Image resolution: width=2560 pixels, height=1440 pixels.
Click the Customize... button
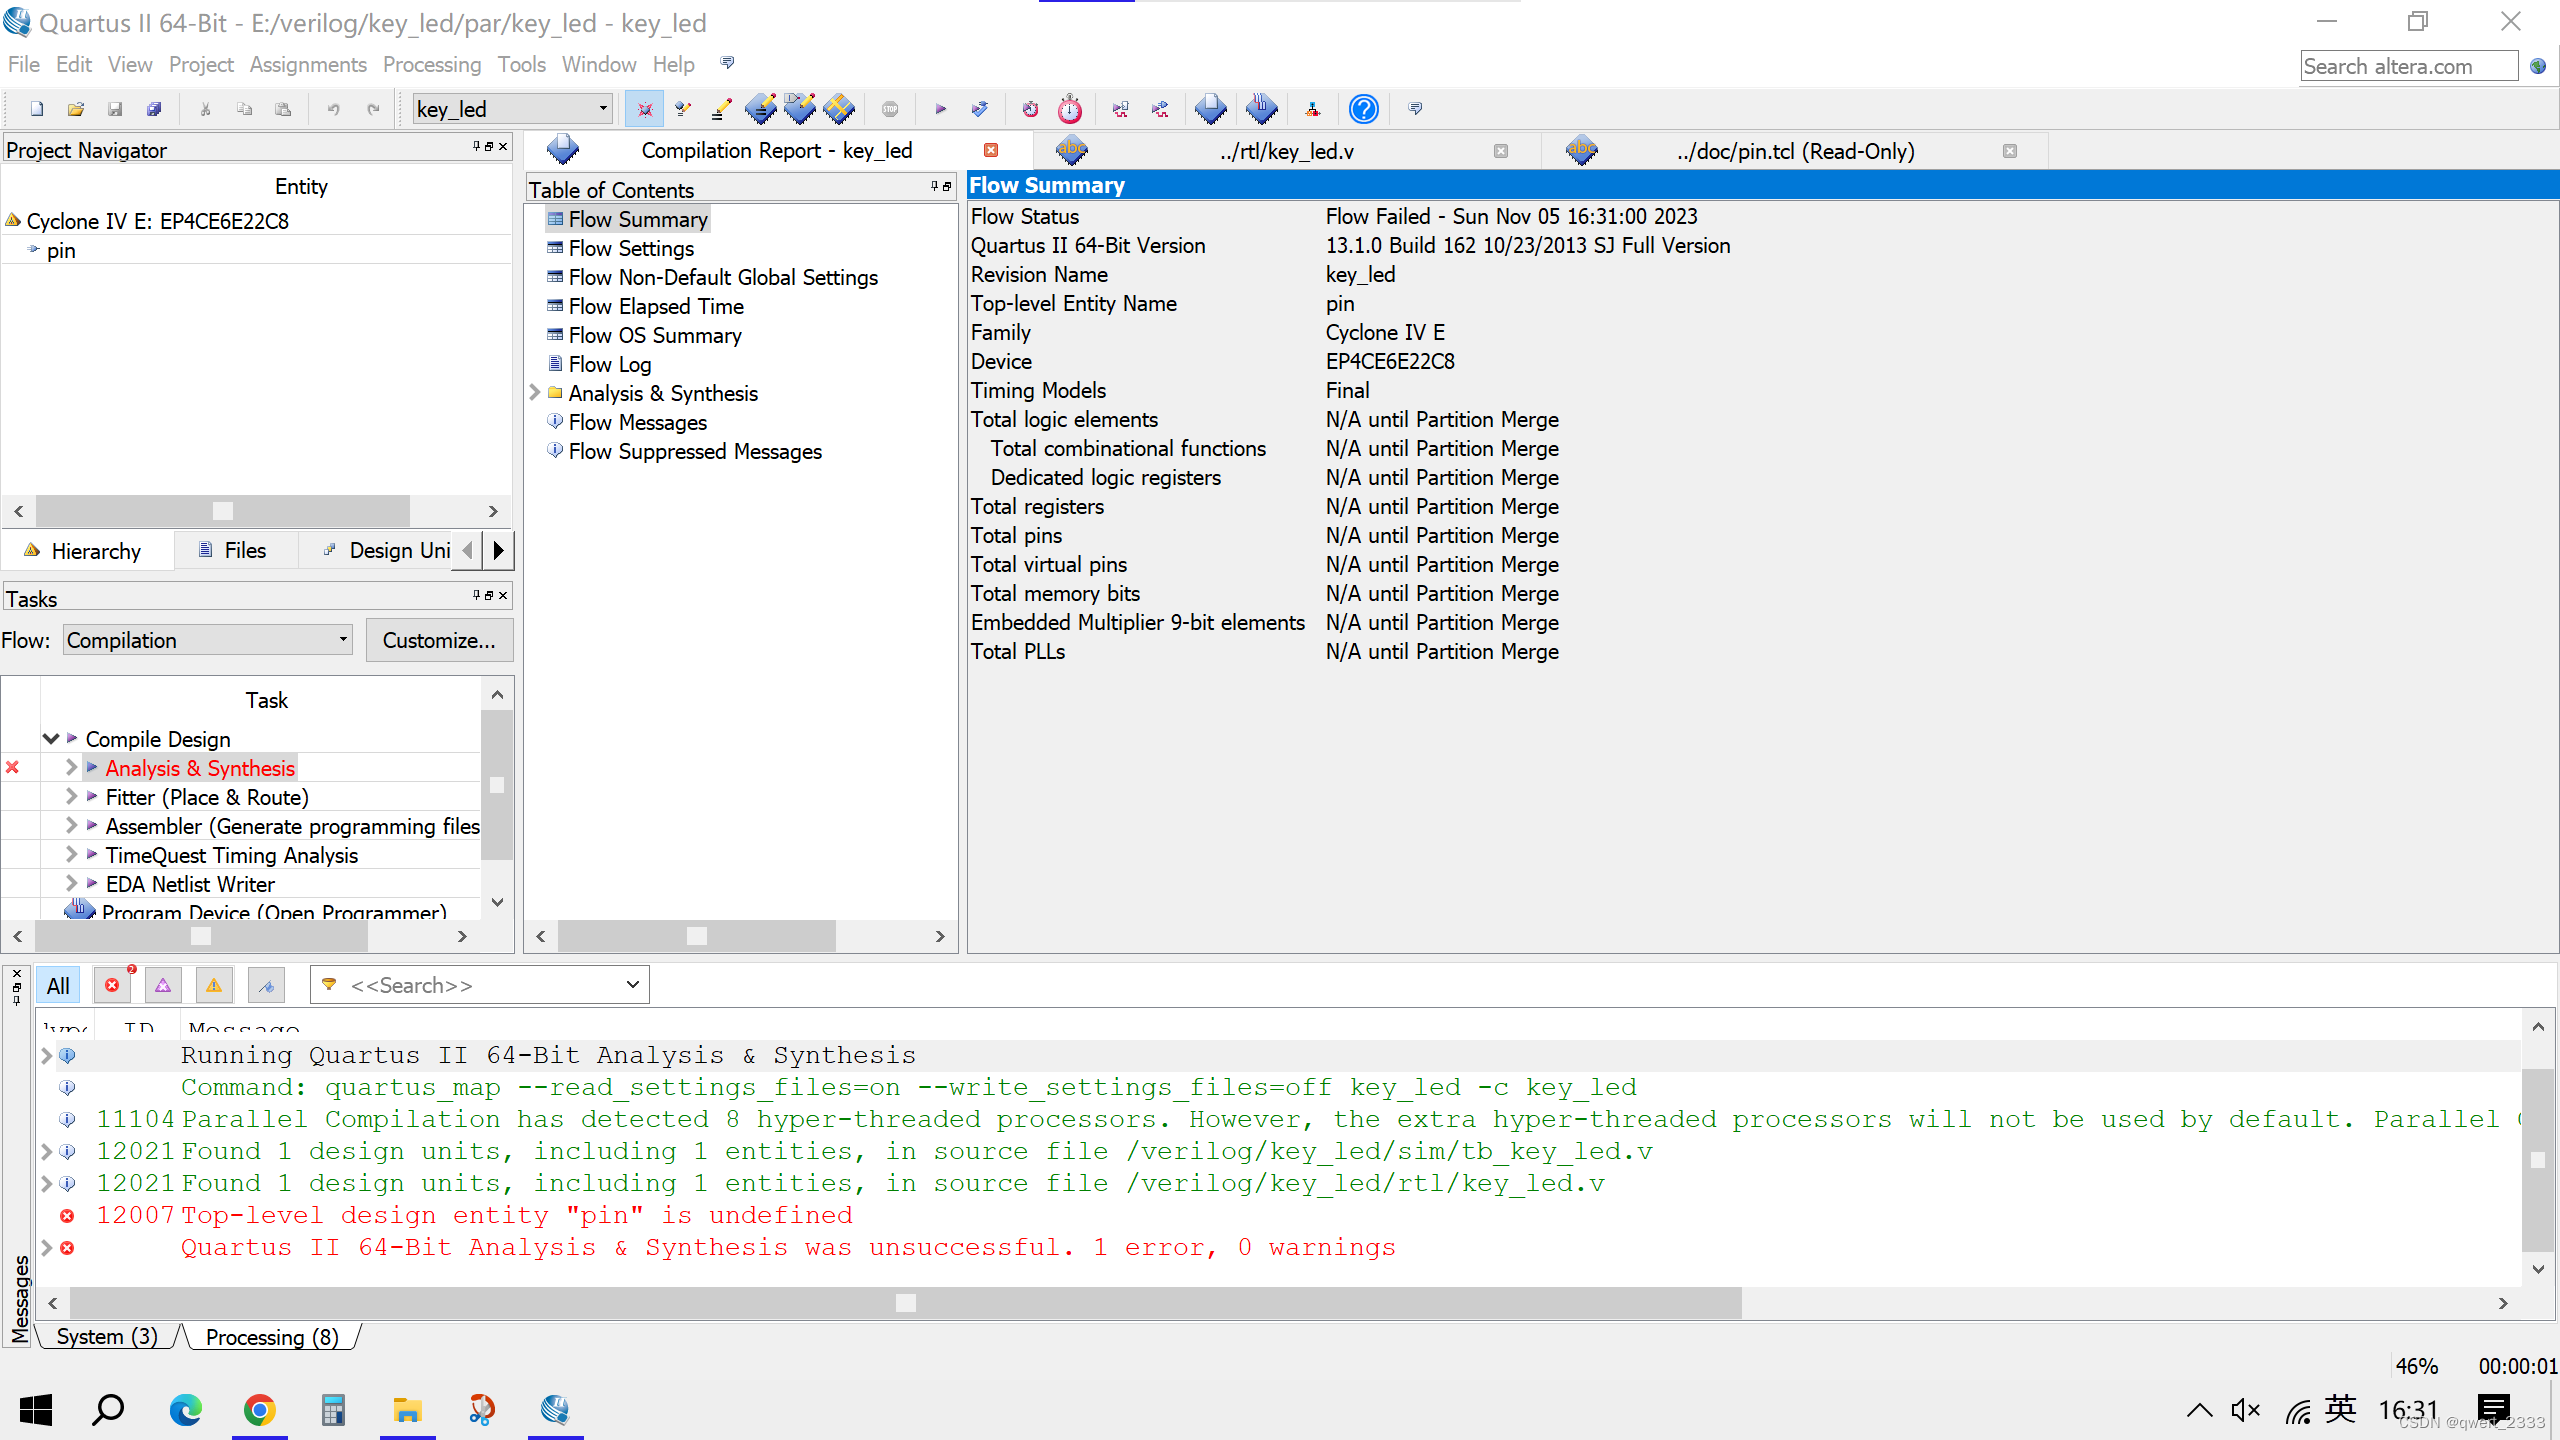439,640
